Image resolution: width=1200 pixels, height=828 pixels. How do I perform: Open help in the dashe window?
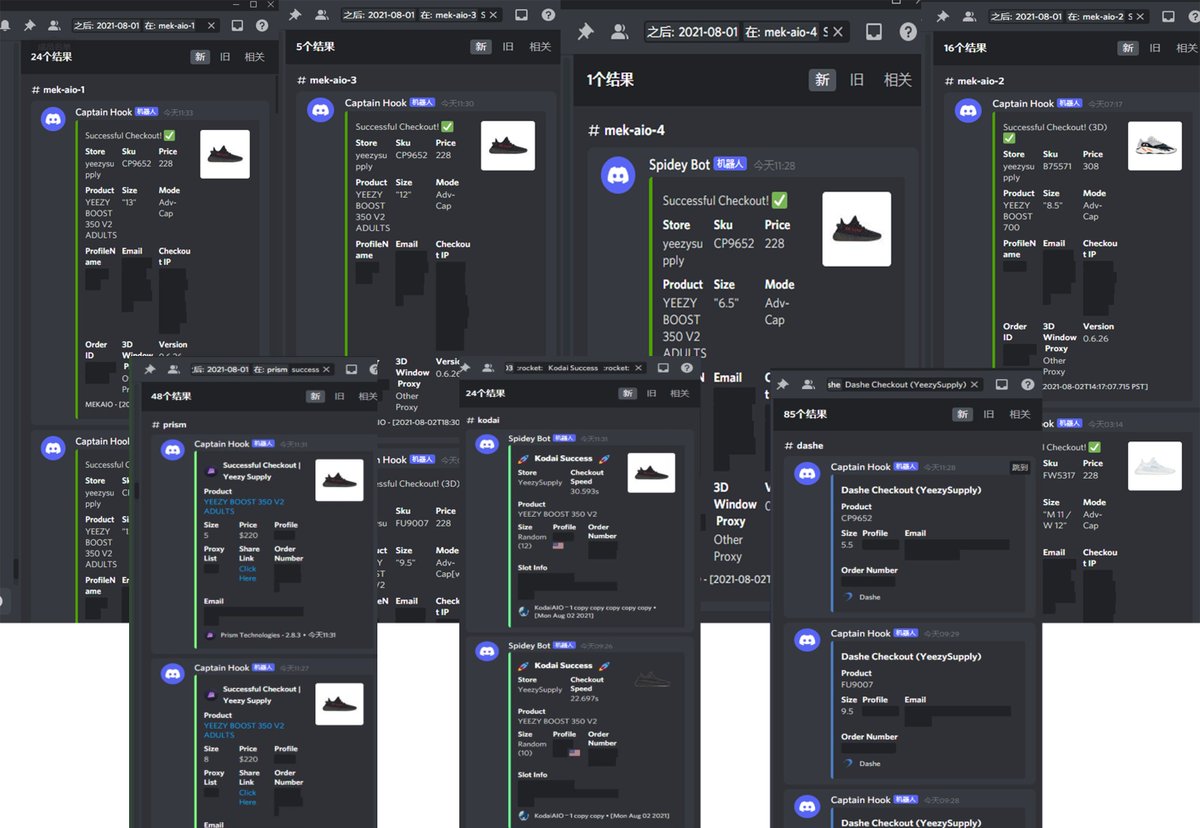(1027, 384)
